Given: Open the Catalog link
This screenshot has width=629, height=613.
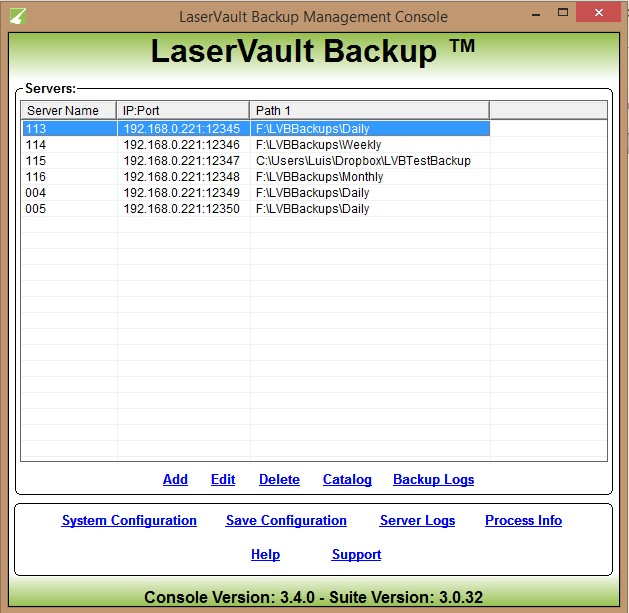Looking at the screenshot, I should [347, 480].
